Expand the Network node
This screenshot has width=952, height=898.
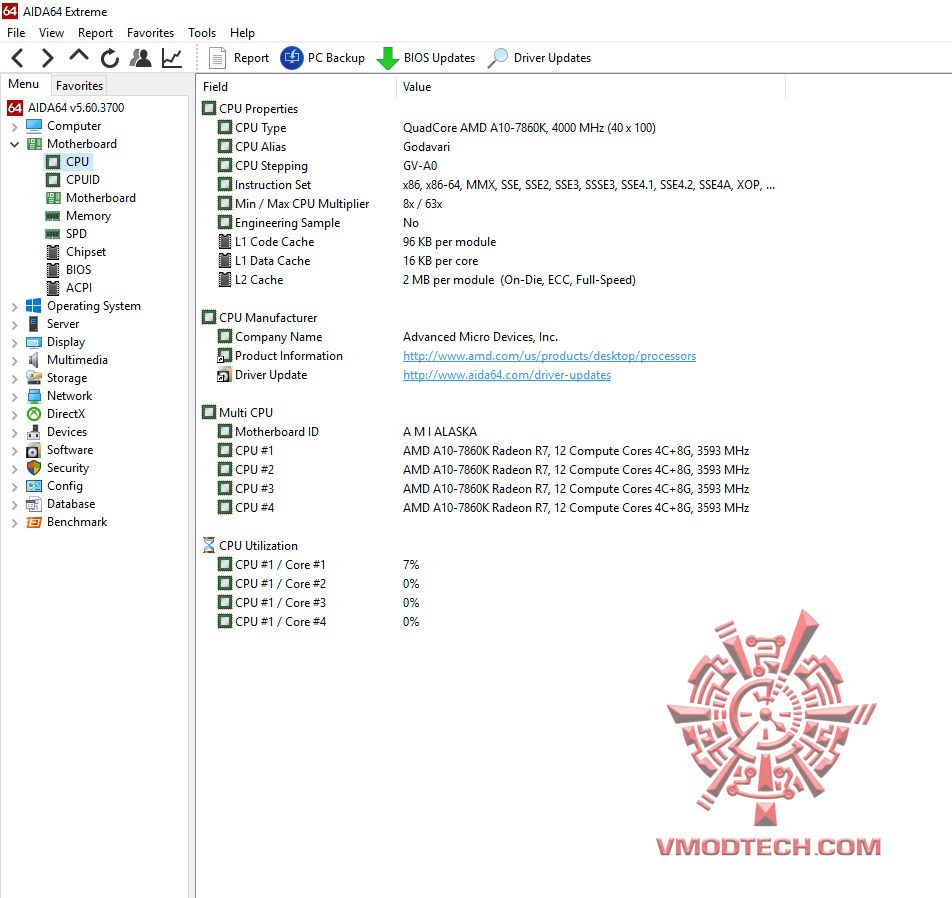pos(15,397)
